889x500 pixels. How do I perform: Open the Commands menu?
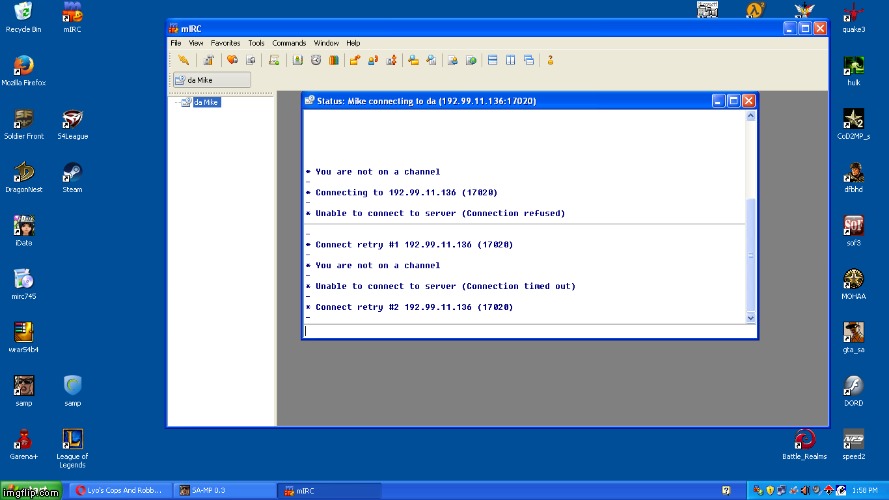[289, 43]
